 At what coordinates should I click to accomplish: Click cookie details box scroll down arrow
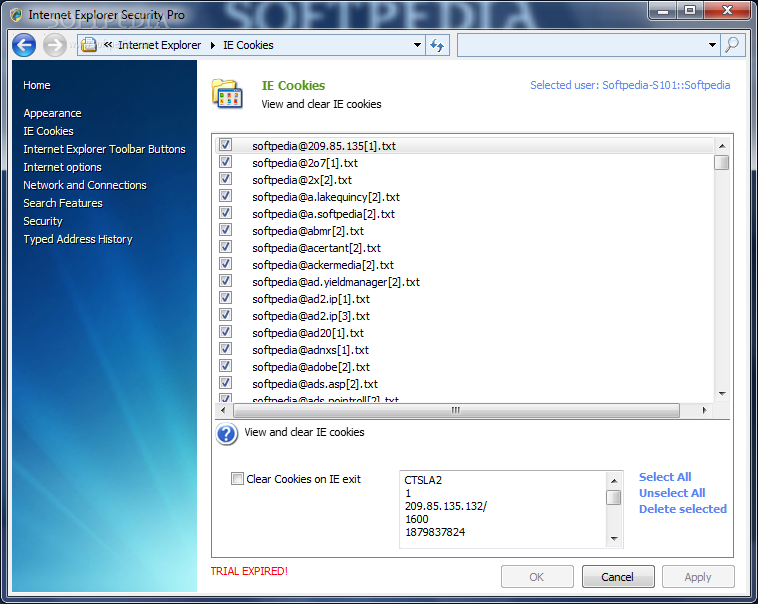[x=614, y=538]
